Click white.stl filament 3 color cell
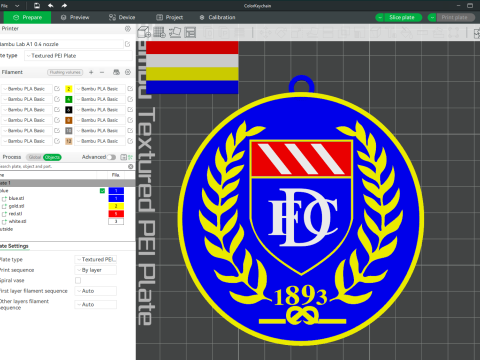Image resolution: width=480 pixels, height=360 pixels. pyautogui.click(x=116, y=221)
